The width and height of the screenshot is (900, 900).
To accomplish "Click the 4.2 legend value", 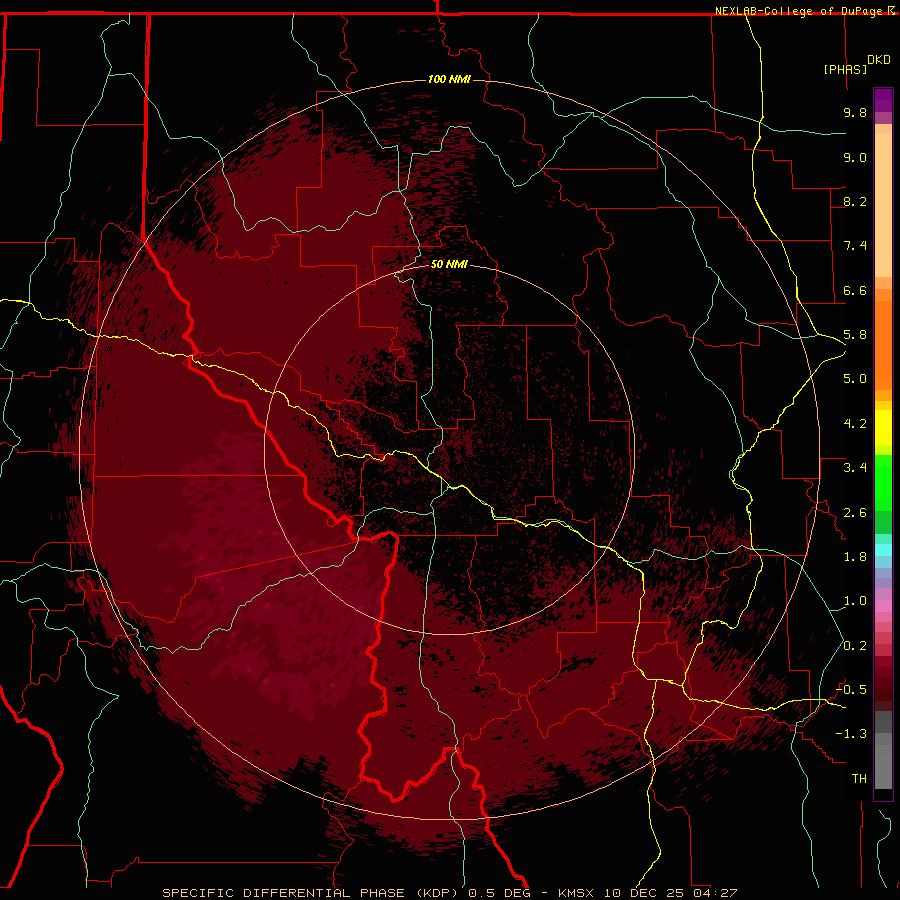I will tap(855, 424).
